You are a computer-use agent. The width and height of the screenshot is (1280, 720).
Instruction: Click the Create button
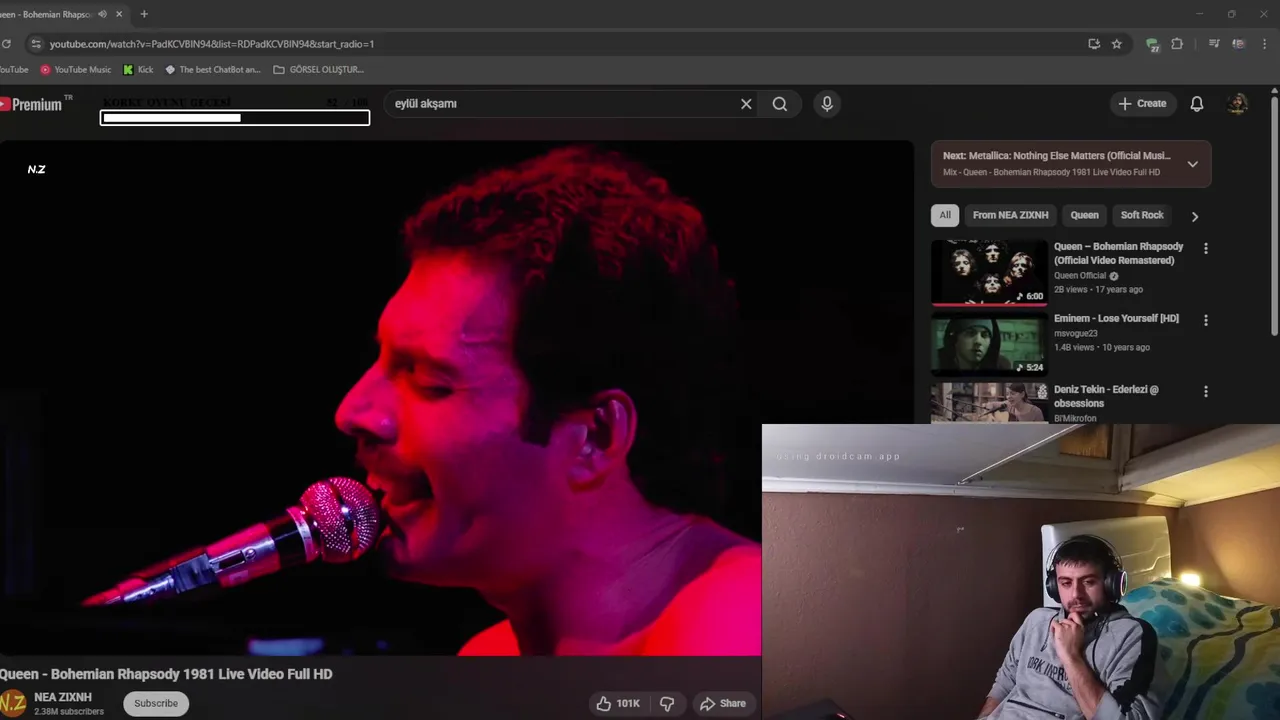tap(1142, 104)
